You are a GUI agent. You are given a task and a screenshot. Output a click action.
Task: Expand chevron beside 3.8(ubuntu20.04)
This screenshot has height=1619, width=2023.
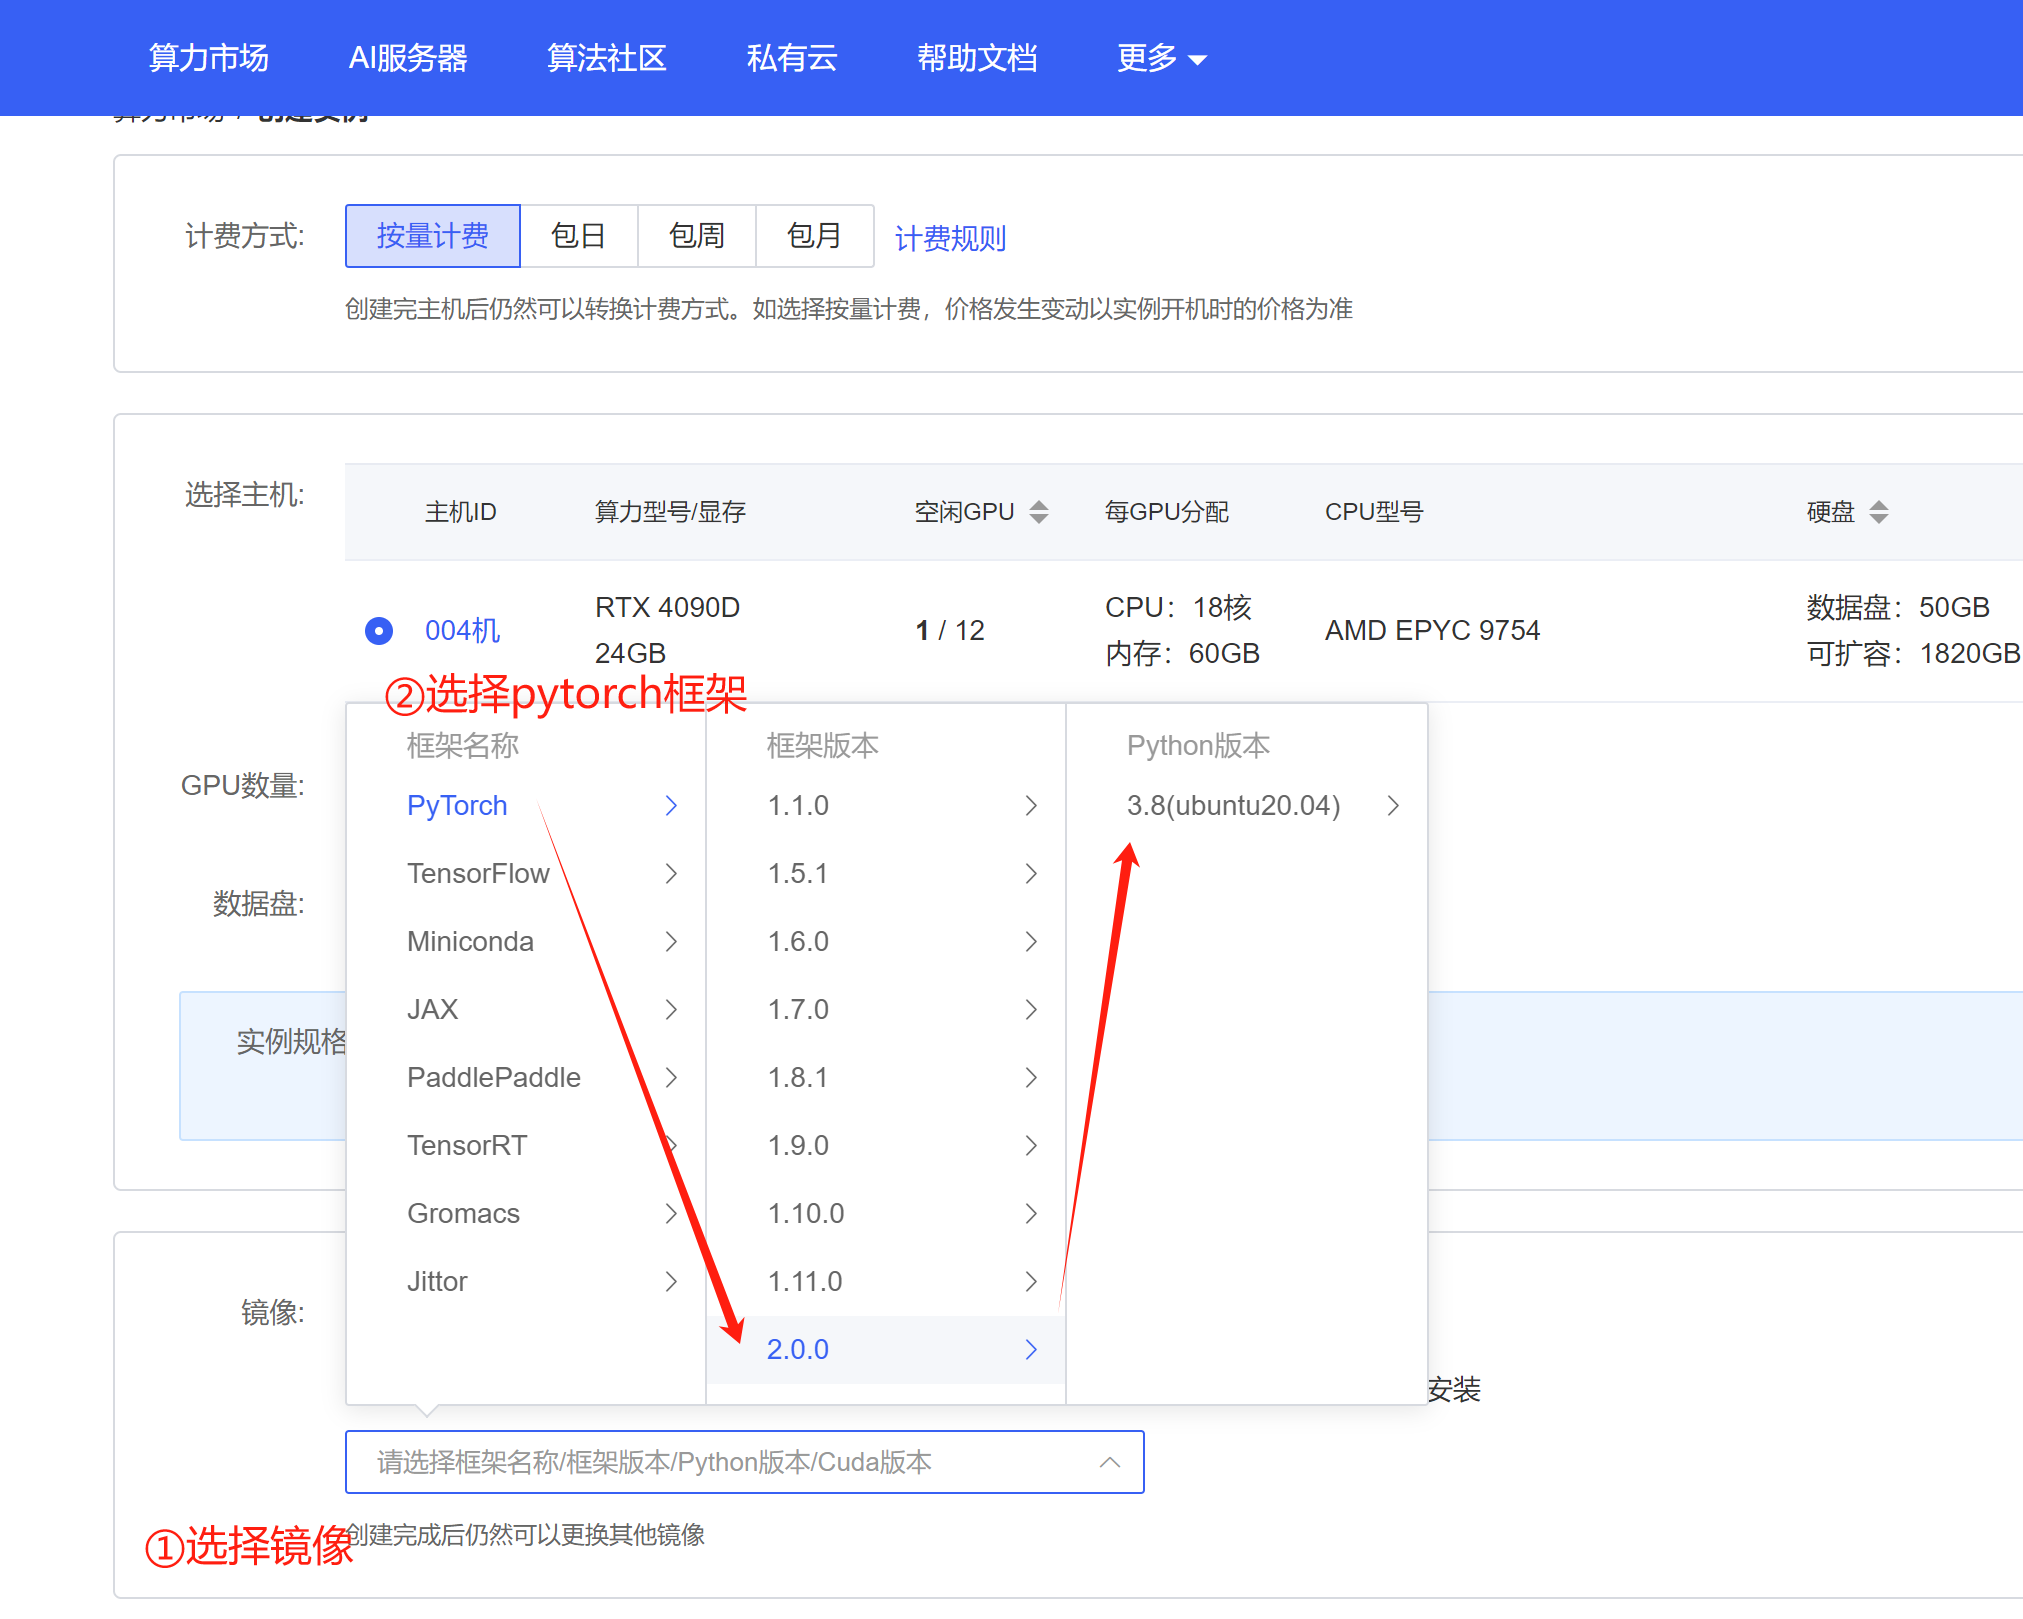1393,806
